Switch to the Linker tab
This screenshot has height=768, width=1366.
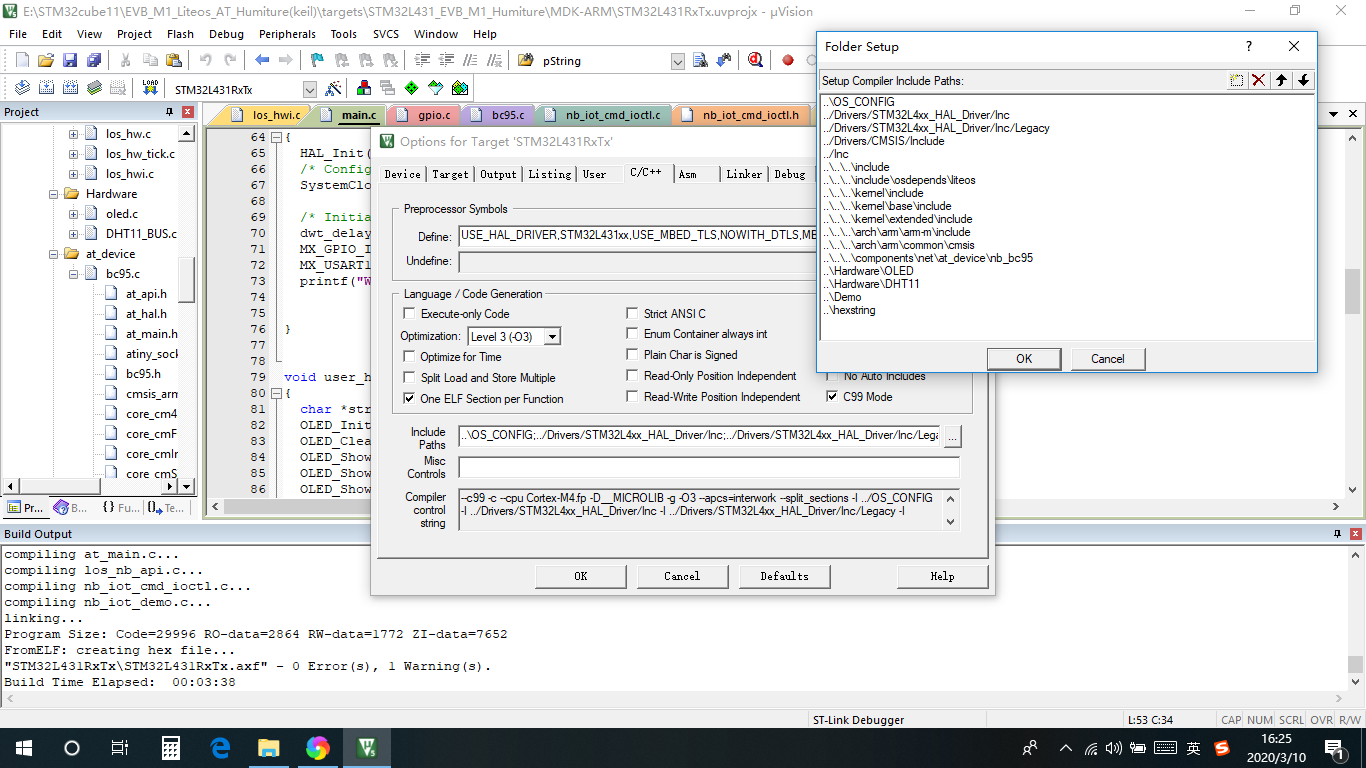point(743,174)
